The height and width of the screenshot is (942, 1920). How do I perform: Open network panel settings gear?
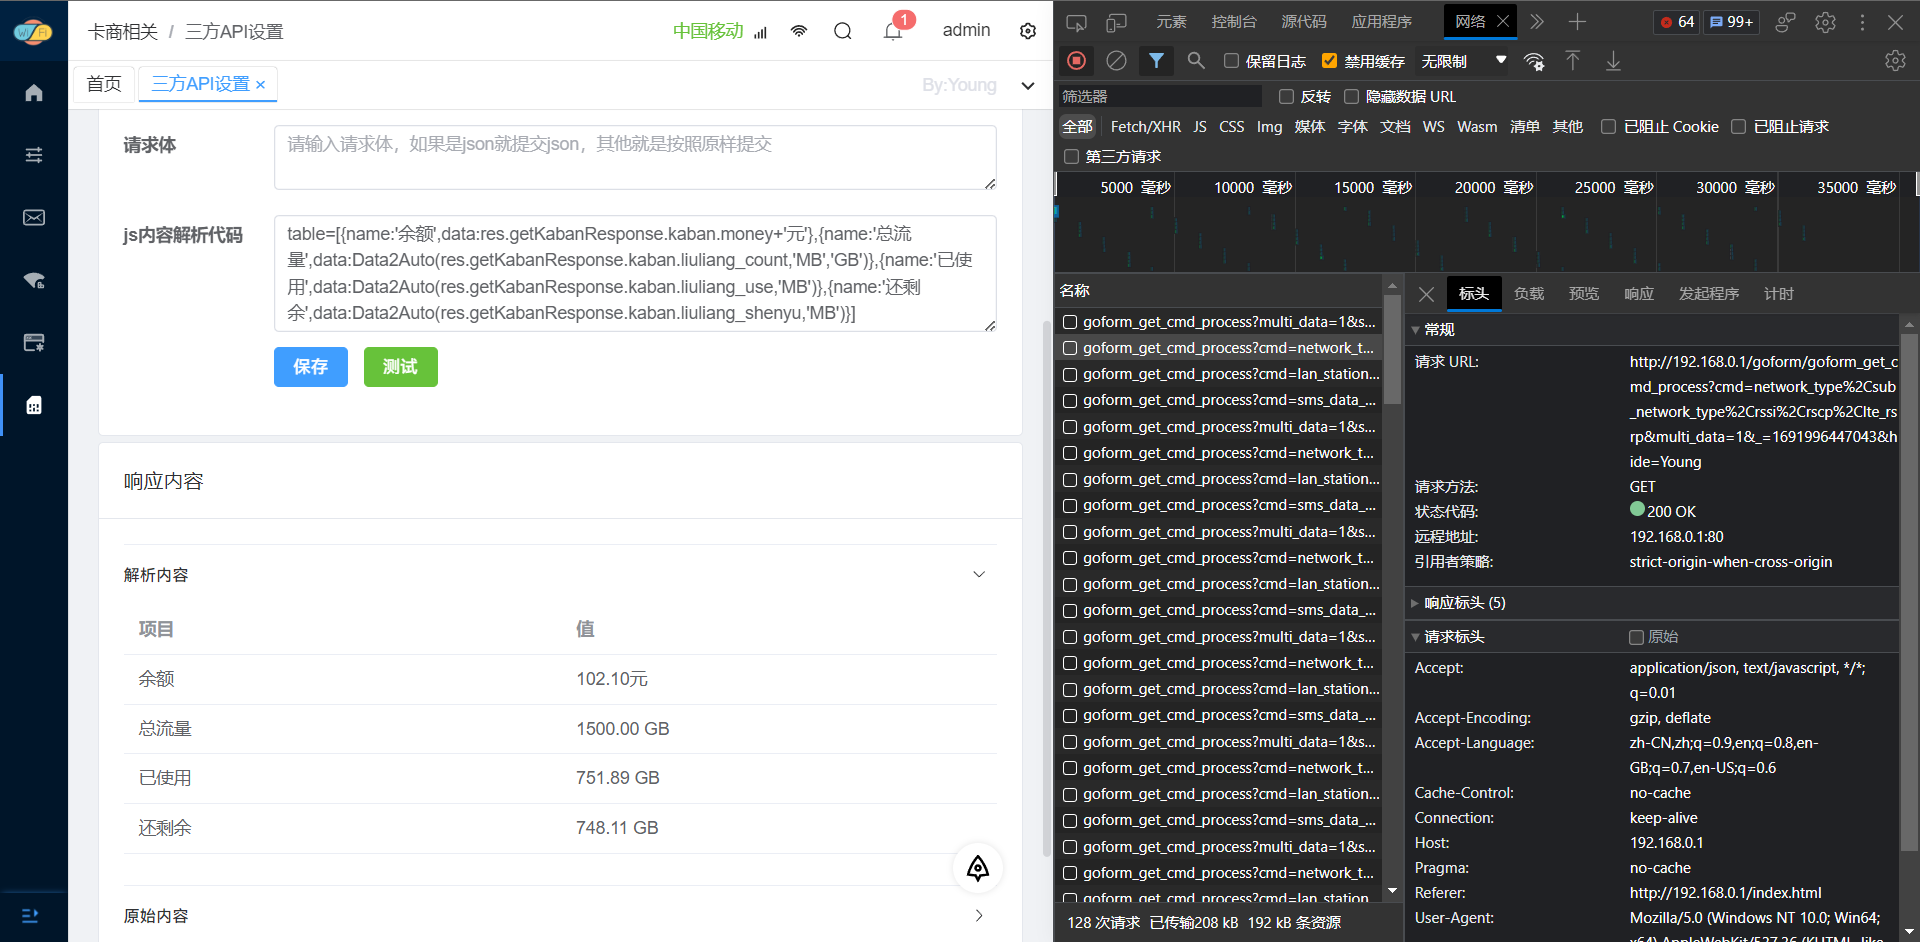point(1895,61)
